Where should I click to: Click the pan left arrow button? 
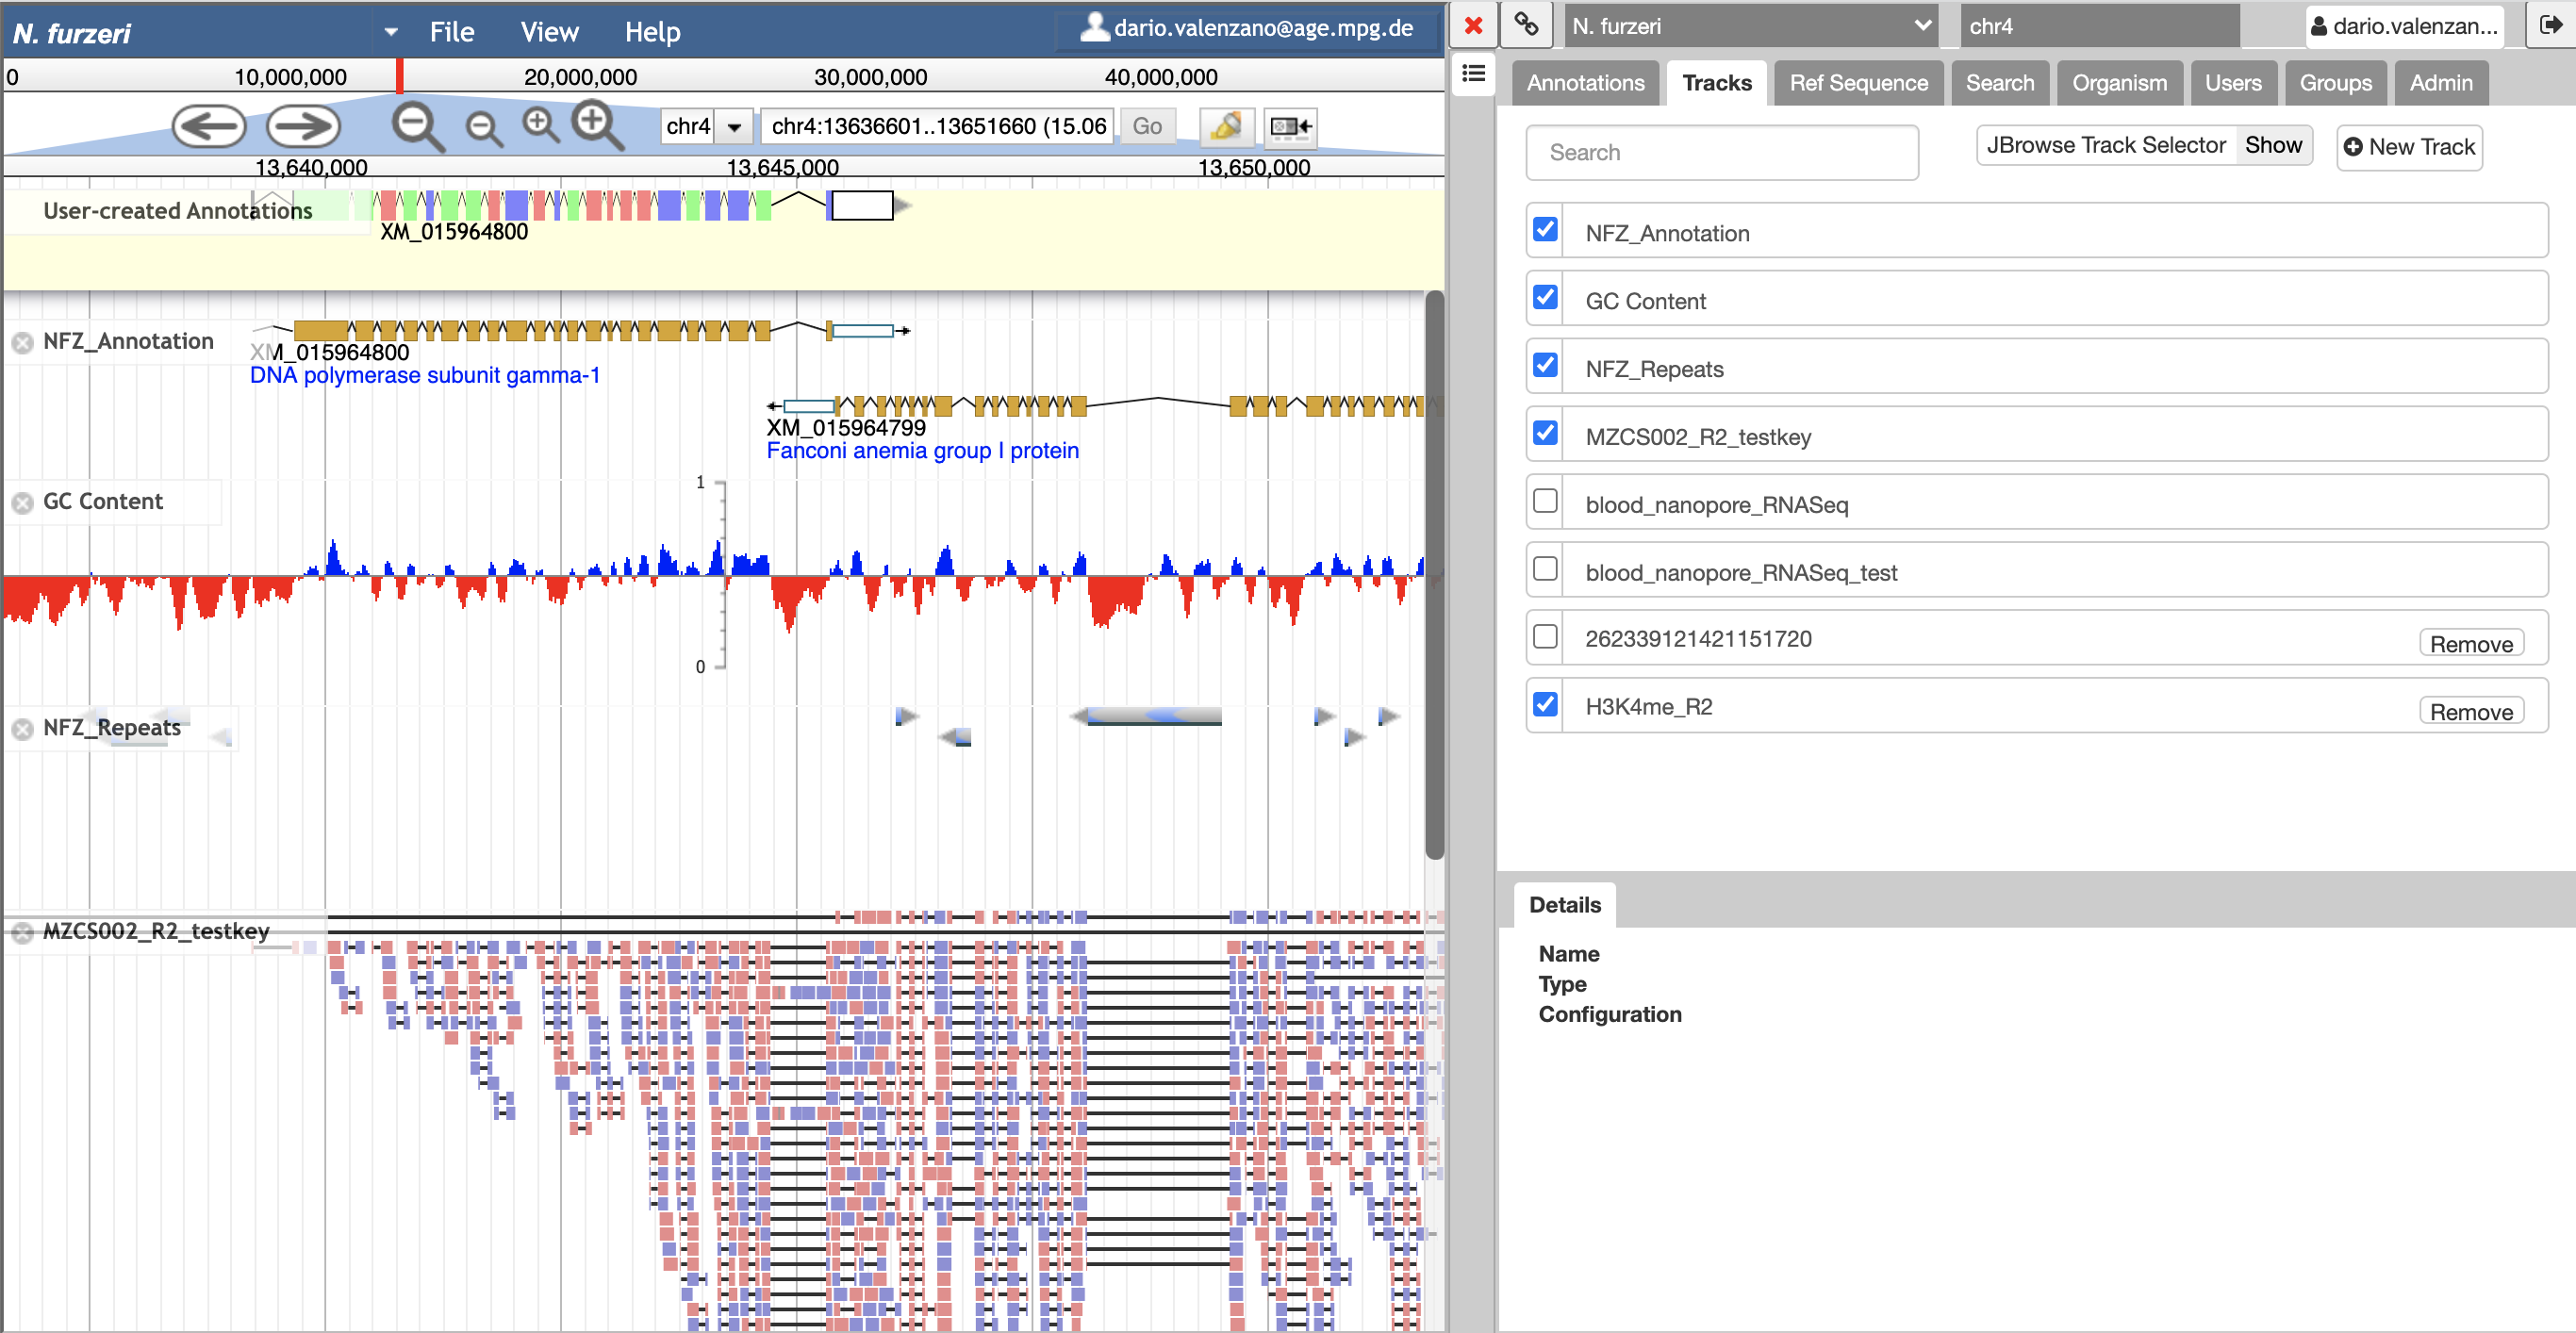pyautogui.click(x=209, y=127)
